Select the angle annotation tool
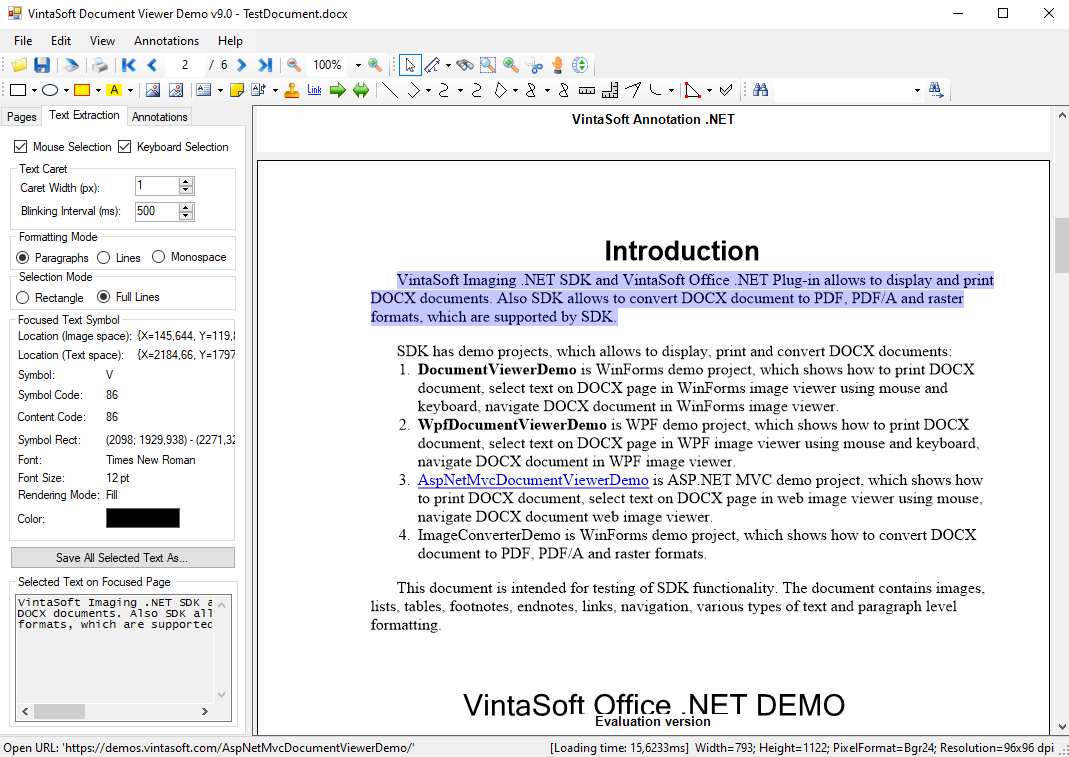 [633, 90]
